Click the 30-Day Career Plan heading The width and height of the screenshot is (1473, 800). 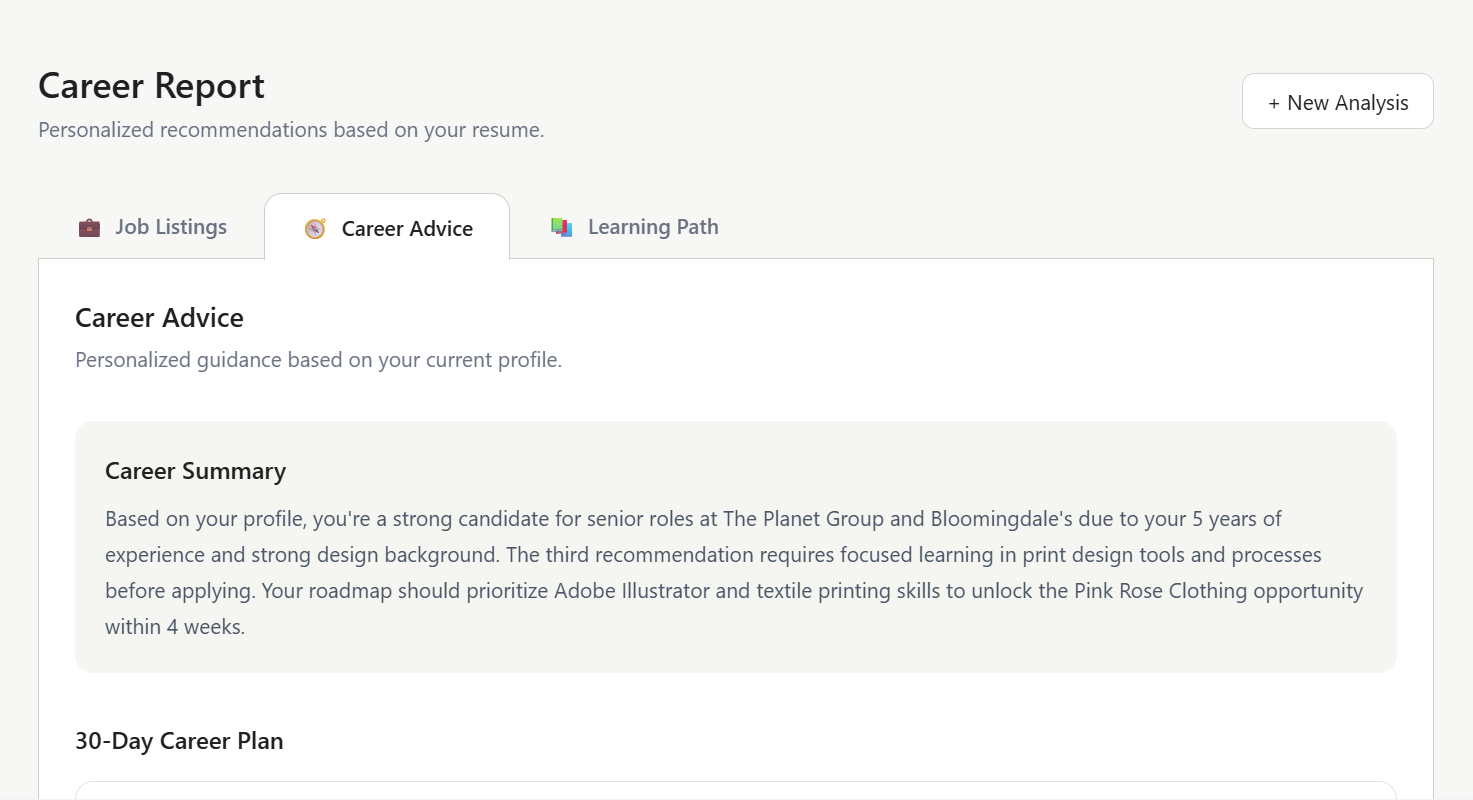[179, 741]
